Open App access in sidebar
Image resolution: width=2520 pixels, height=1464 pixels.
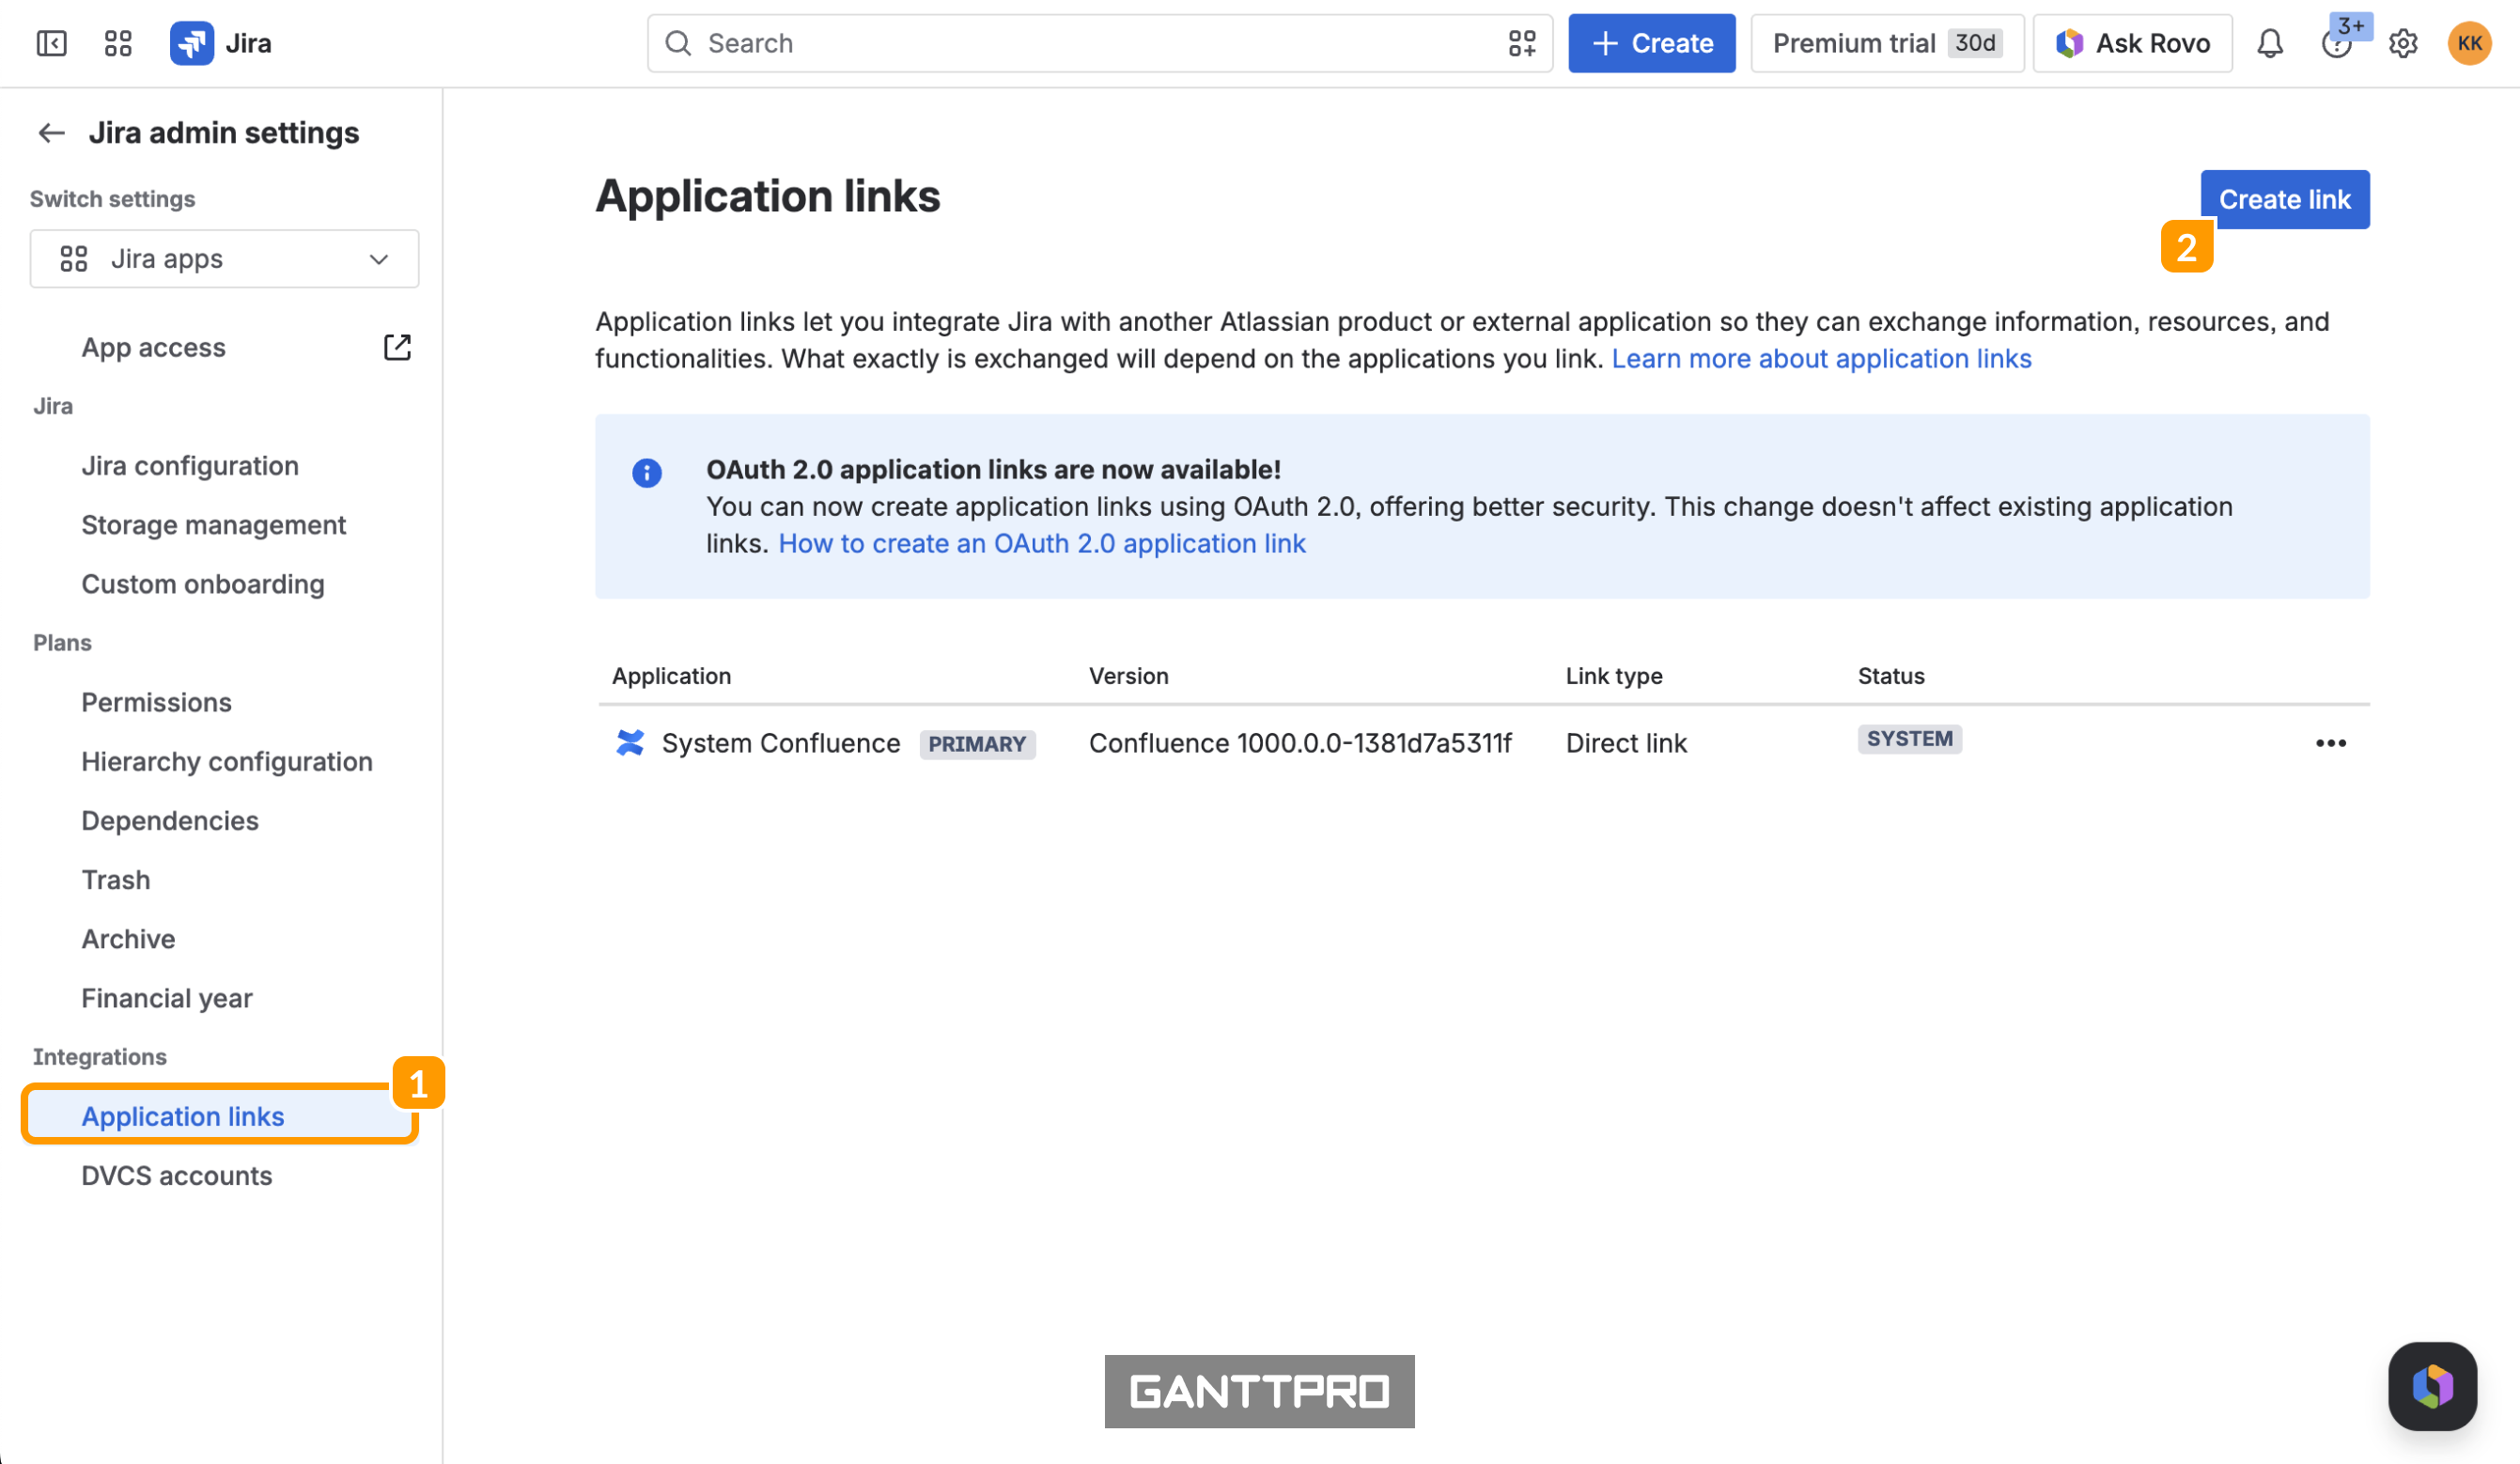pyautogui.click(x=153, y=347)
